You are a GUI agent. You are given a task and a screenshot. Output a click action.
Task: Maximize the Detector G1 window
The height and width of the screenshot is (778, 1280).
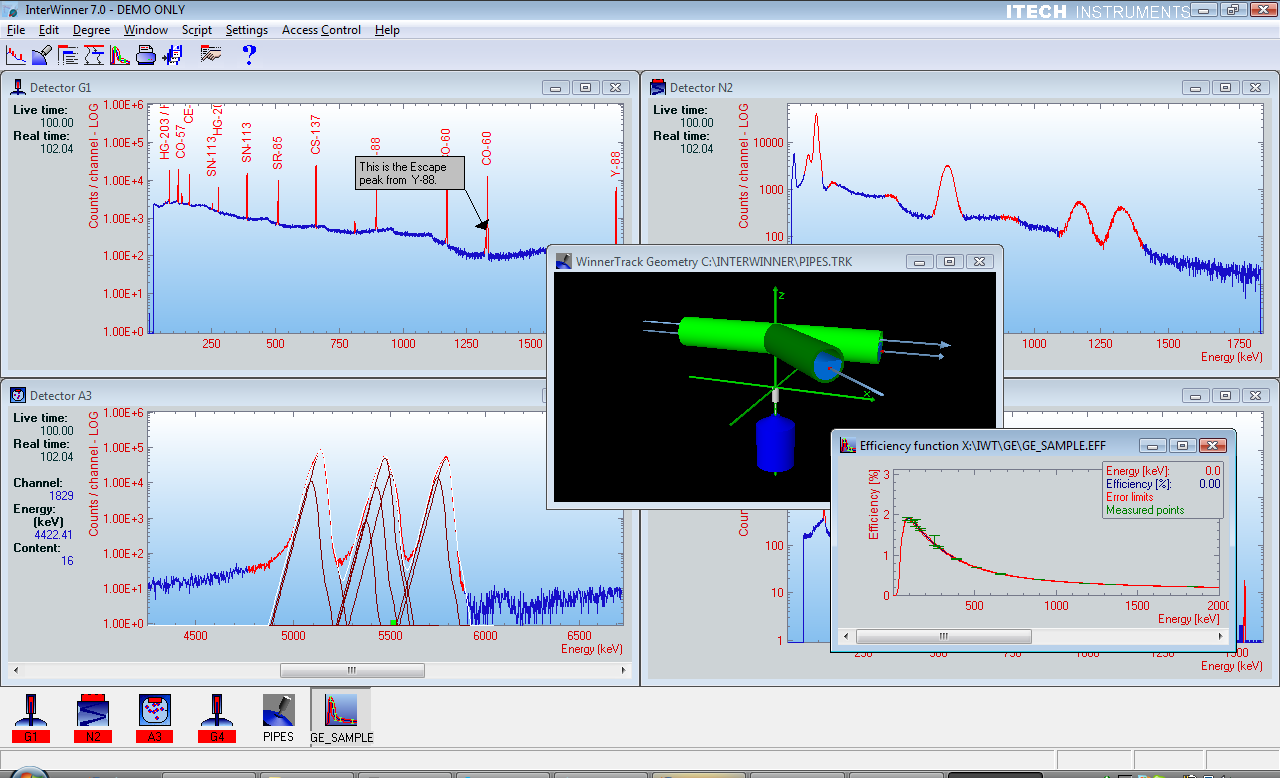coord(586,87)
